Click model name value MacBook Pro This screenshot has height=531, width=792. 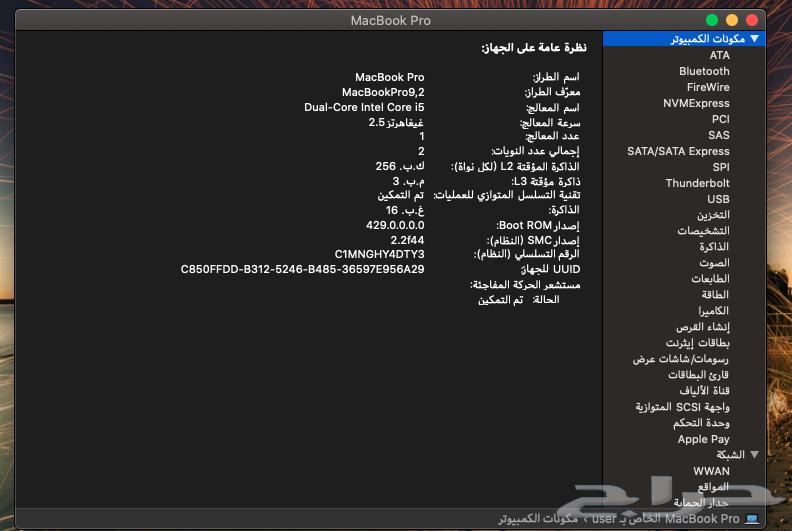pos(389,77)
